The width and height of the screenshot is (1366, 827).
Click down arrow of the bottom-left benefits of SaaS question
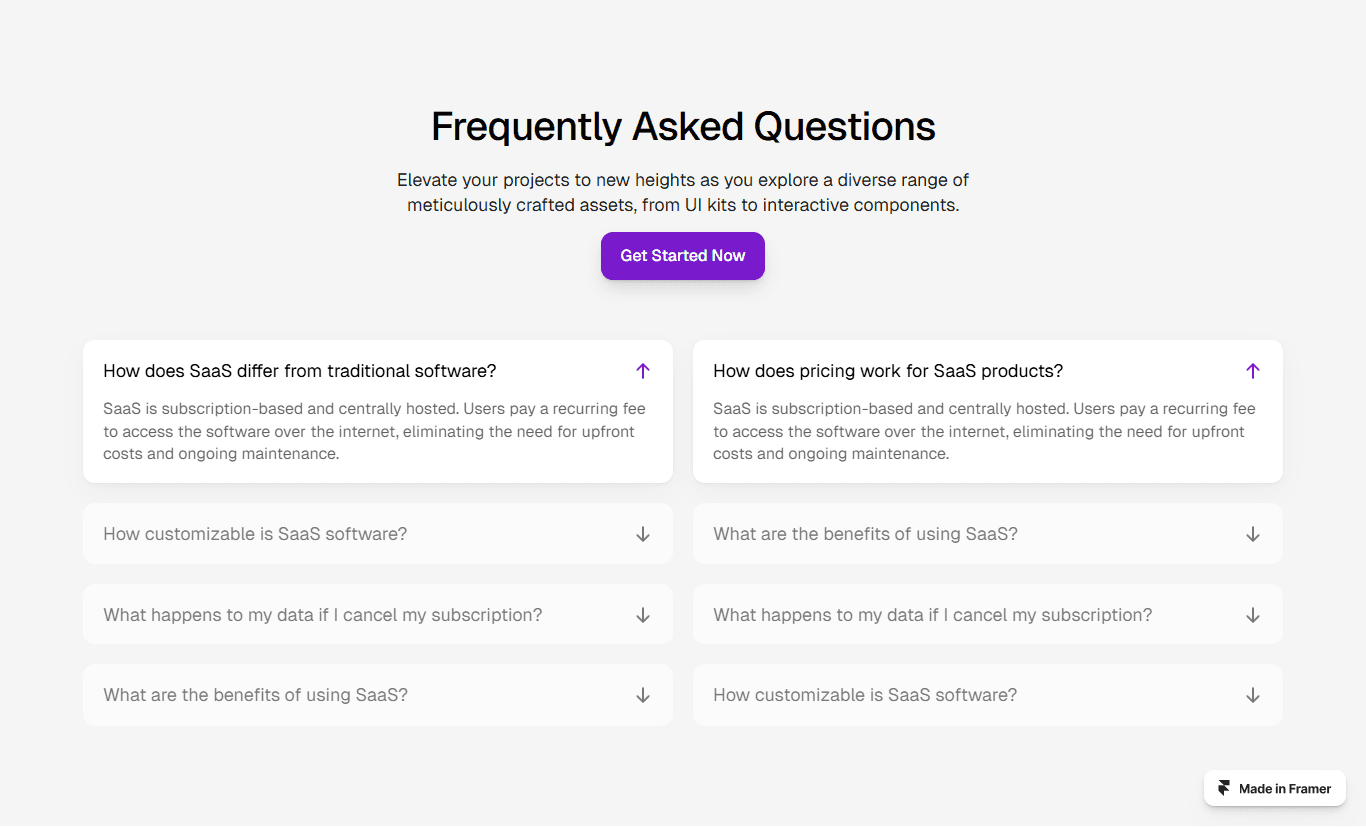pyautogui.click(x=643, y=695)
